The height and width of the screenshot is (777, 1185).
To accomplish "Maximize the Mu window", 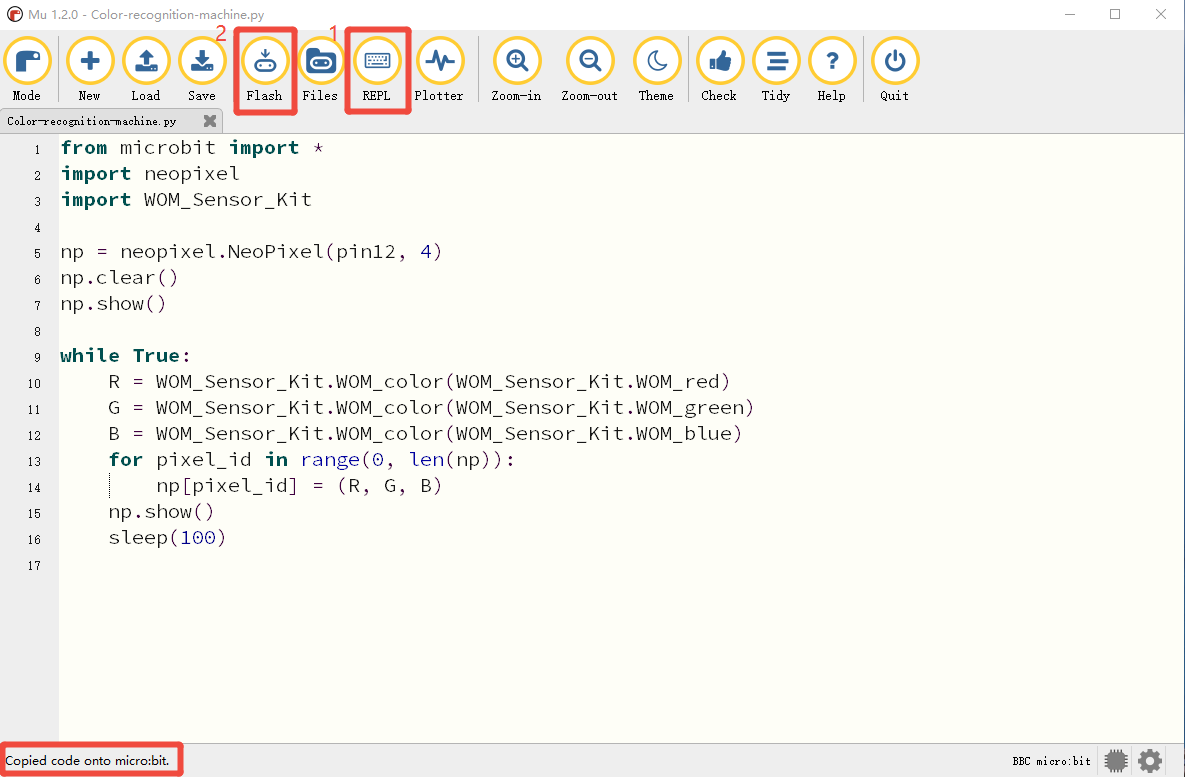I will pyautogui.click(x=1115, y=14).
